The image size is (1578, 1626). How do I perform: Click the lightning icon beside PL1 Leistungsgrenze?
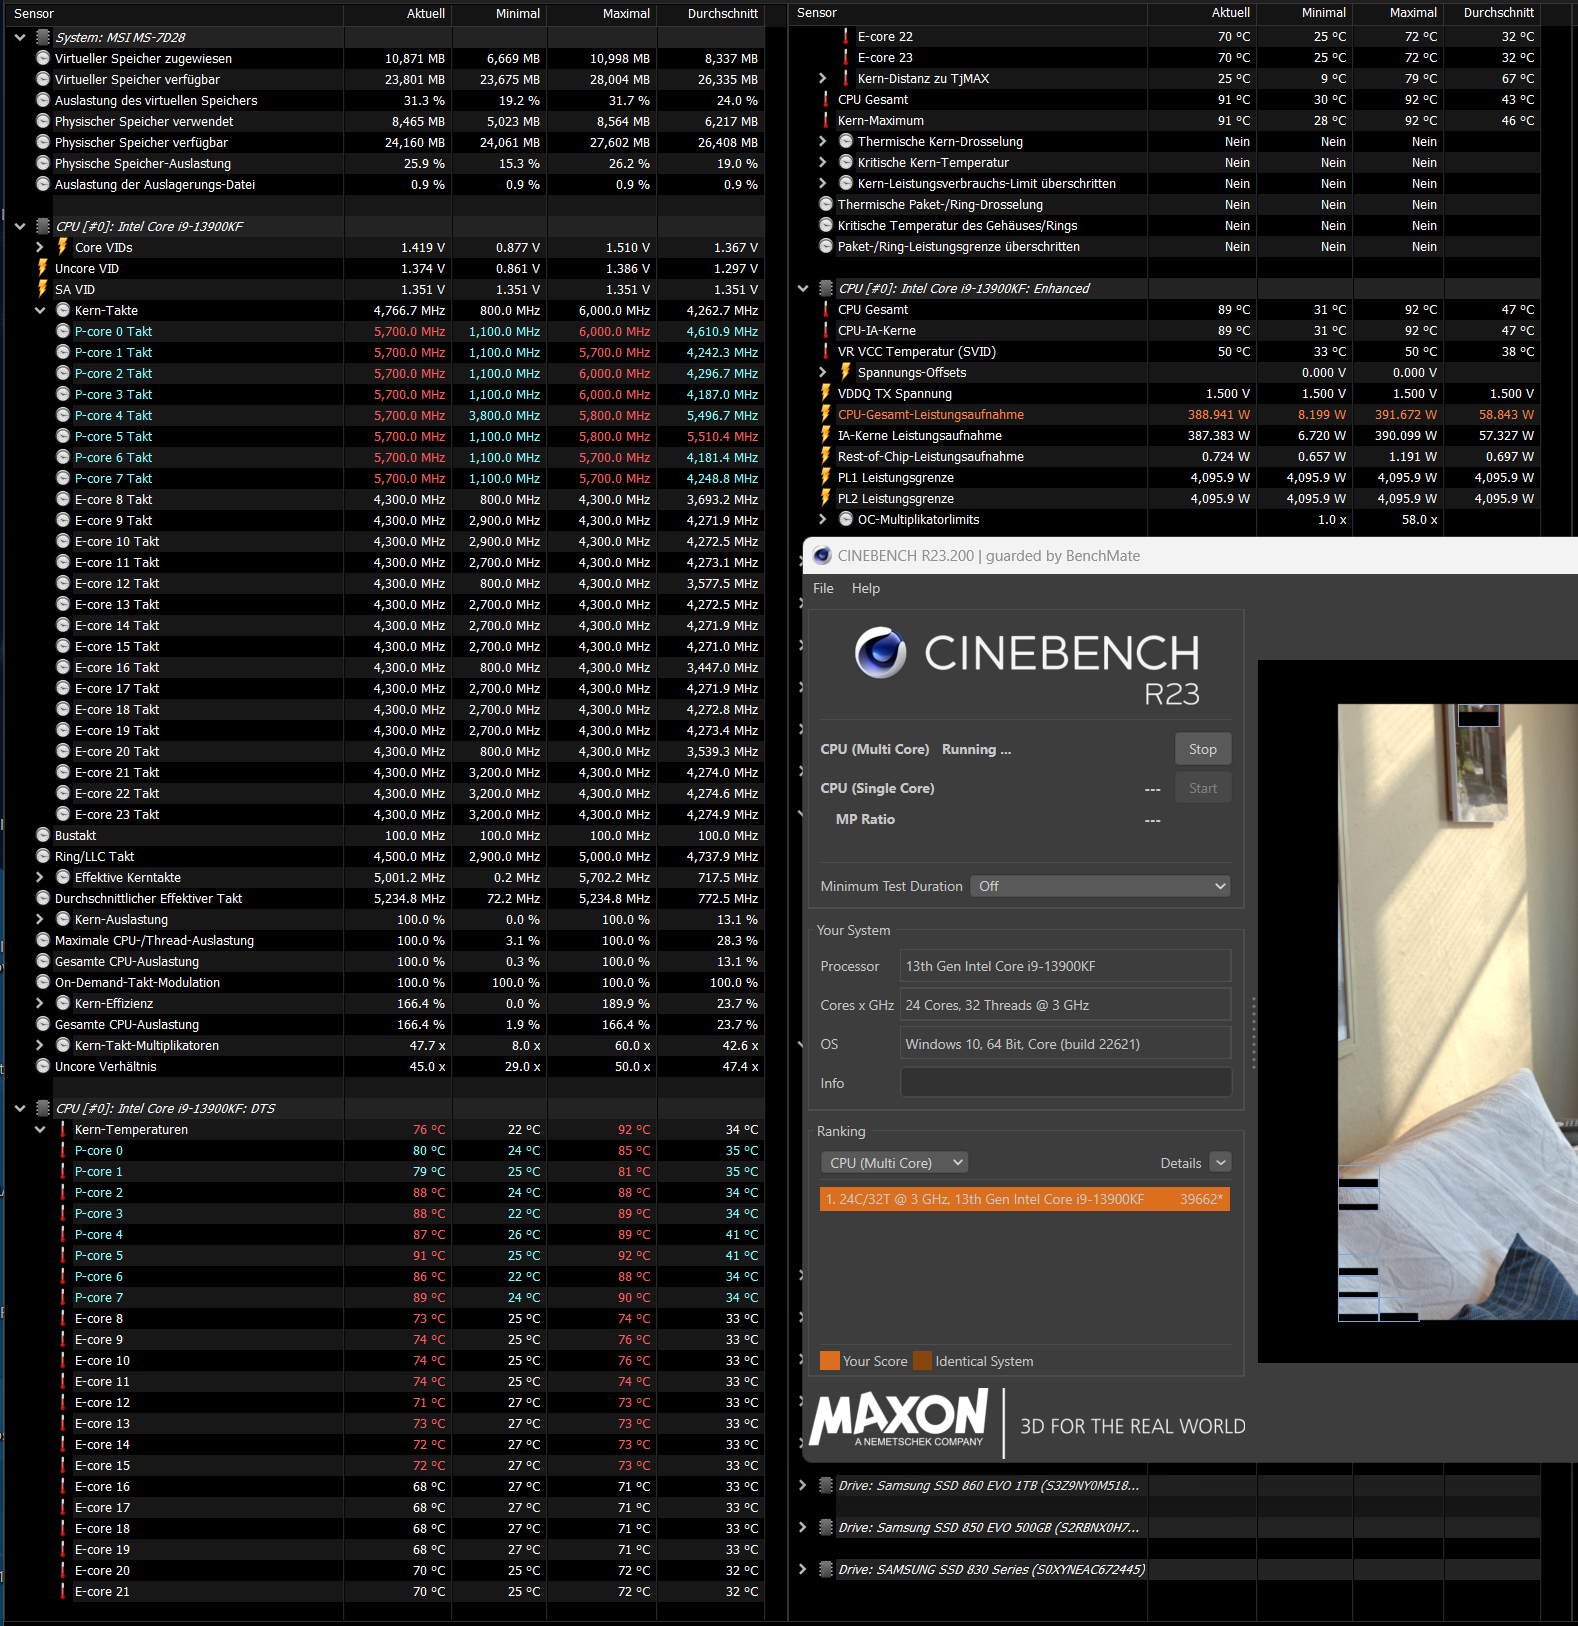[826, 477]
